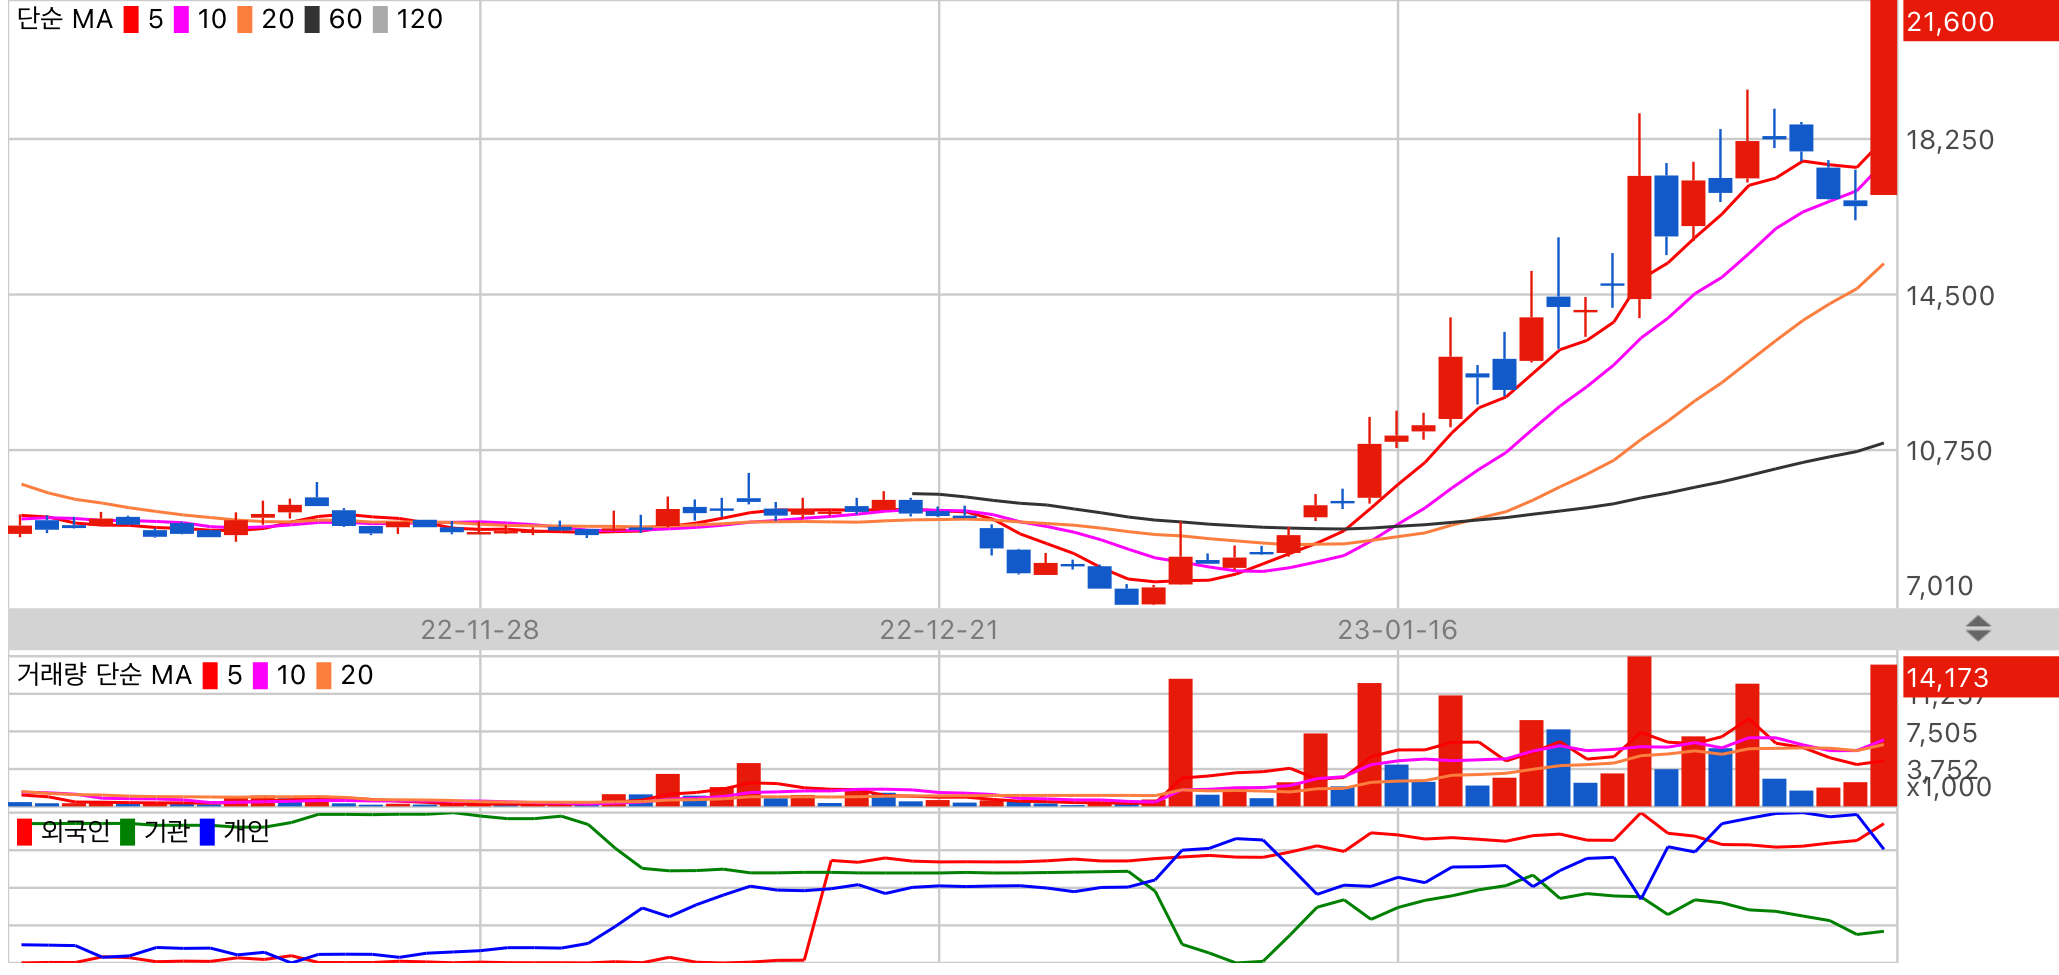
Task: Click the '거래량 단순 MA' volume legend label
Action: pos(104,675)
